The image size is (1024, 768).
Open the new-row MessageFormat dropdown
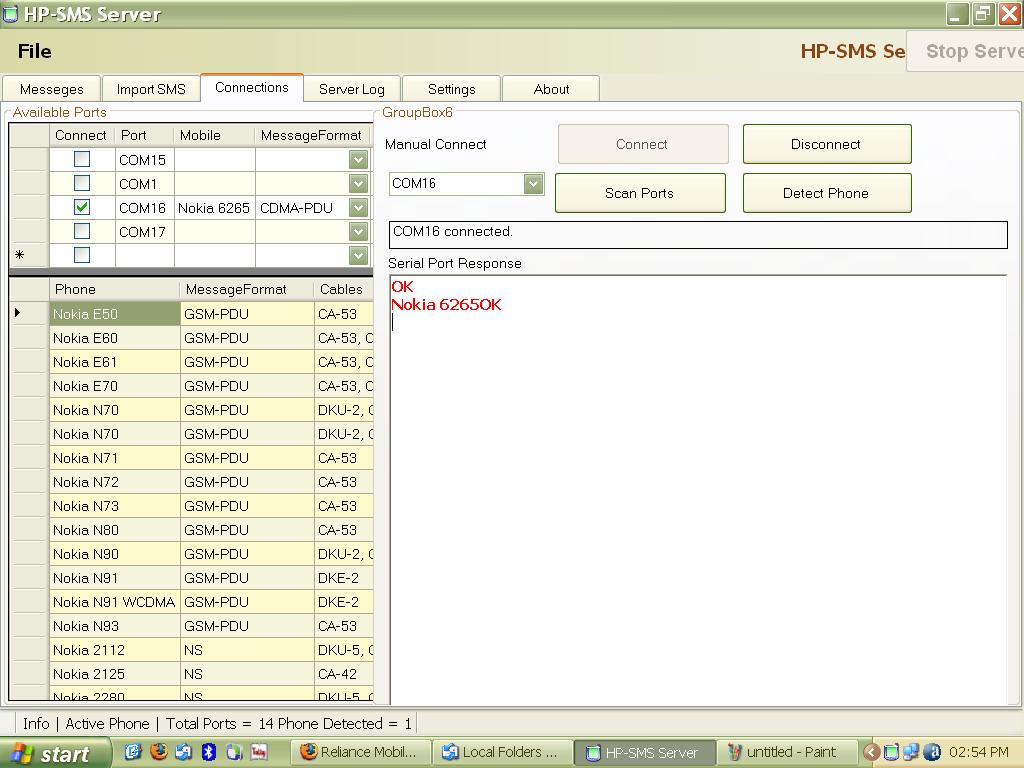click(x=358, y=255)
